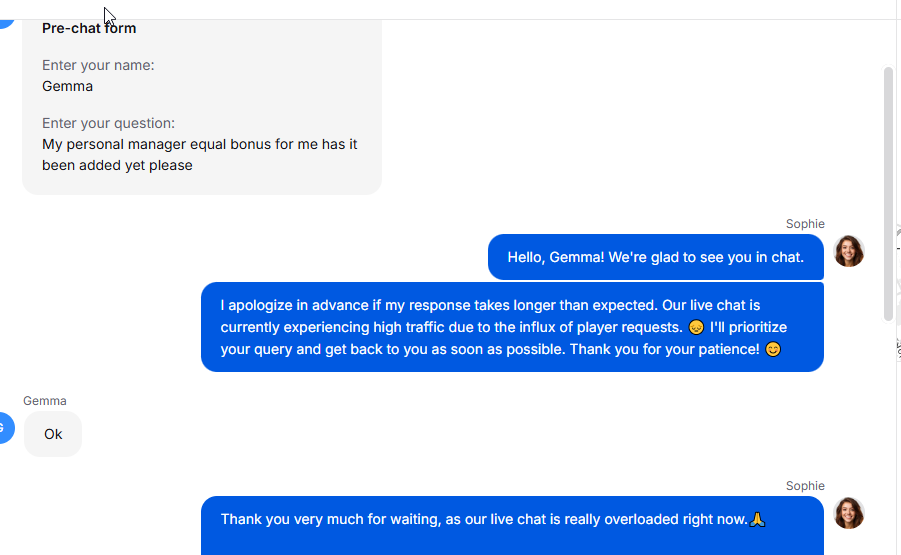Click the Gemma sender name above 'Ok'
This screenshot has height=555, width=901.
point(45,401)
